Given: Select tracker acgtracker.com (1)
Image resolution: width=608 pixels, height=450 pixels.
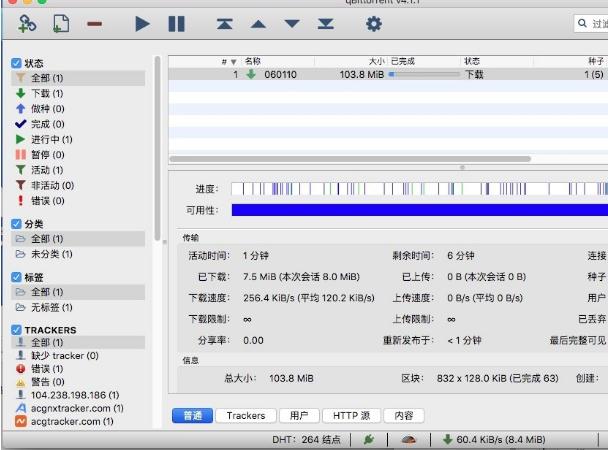Looking at the screenshot, I should (x=78, y=421).
